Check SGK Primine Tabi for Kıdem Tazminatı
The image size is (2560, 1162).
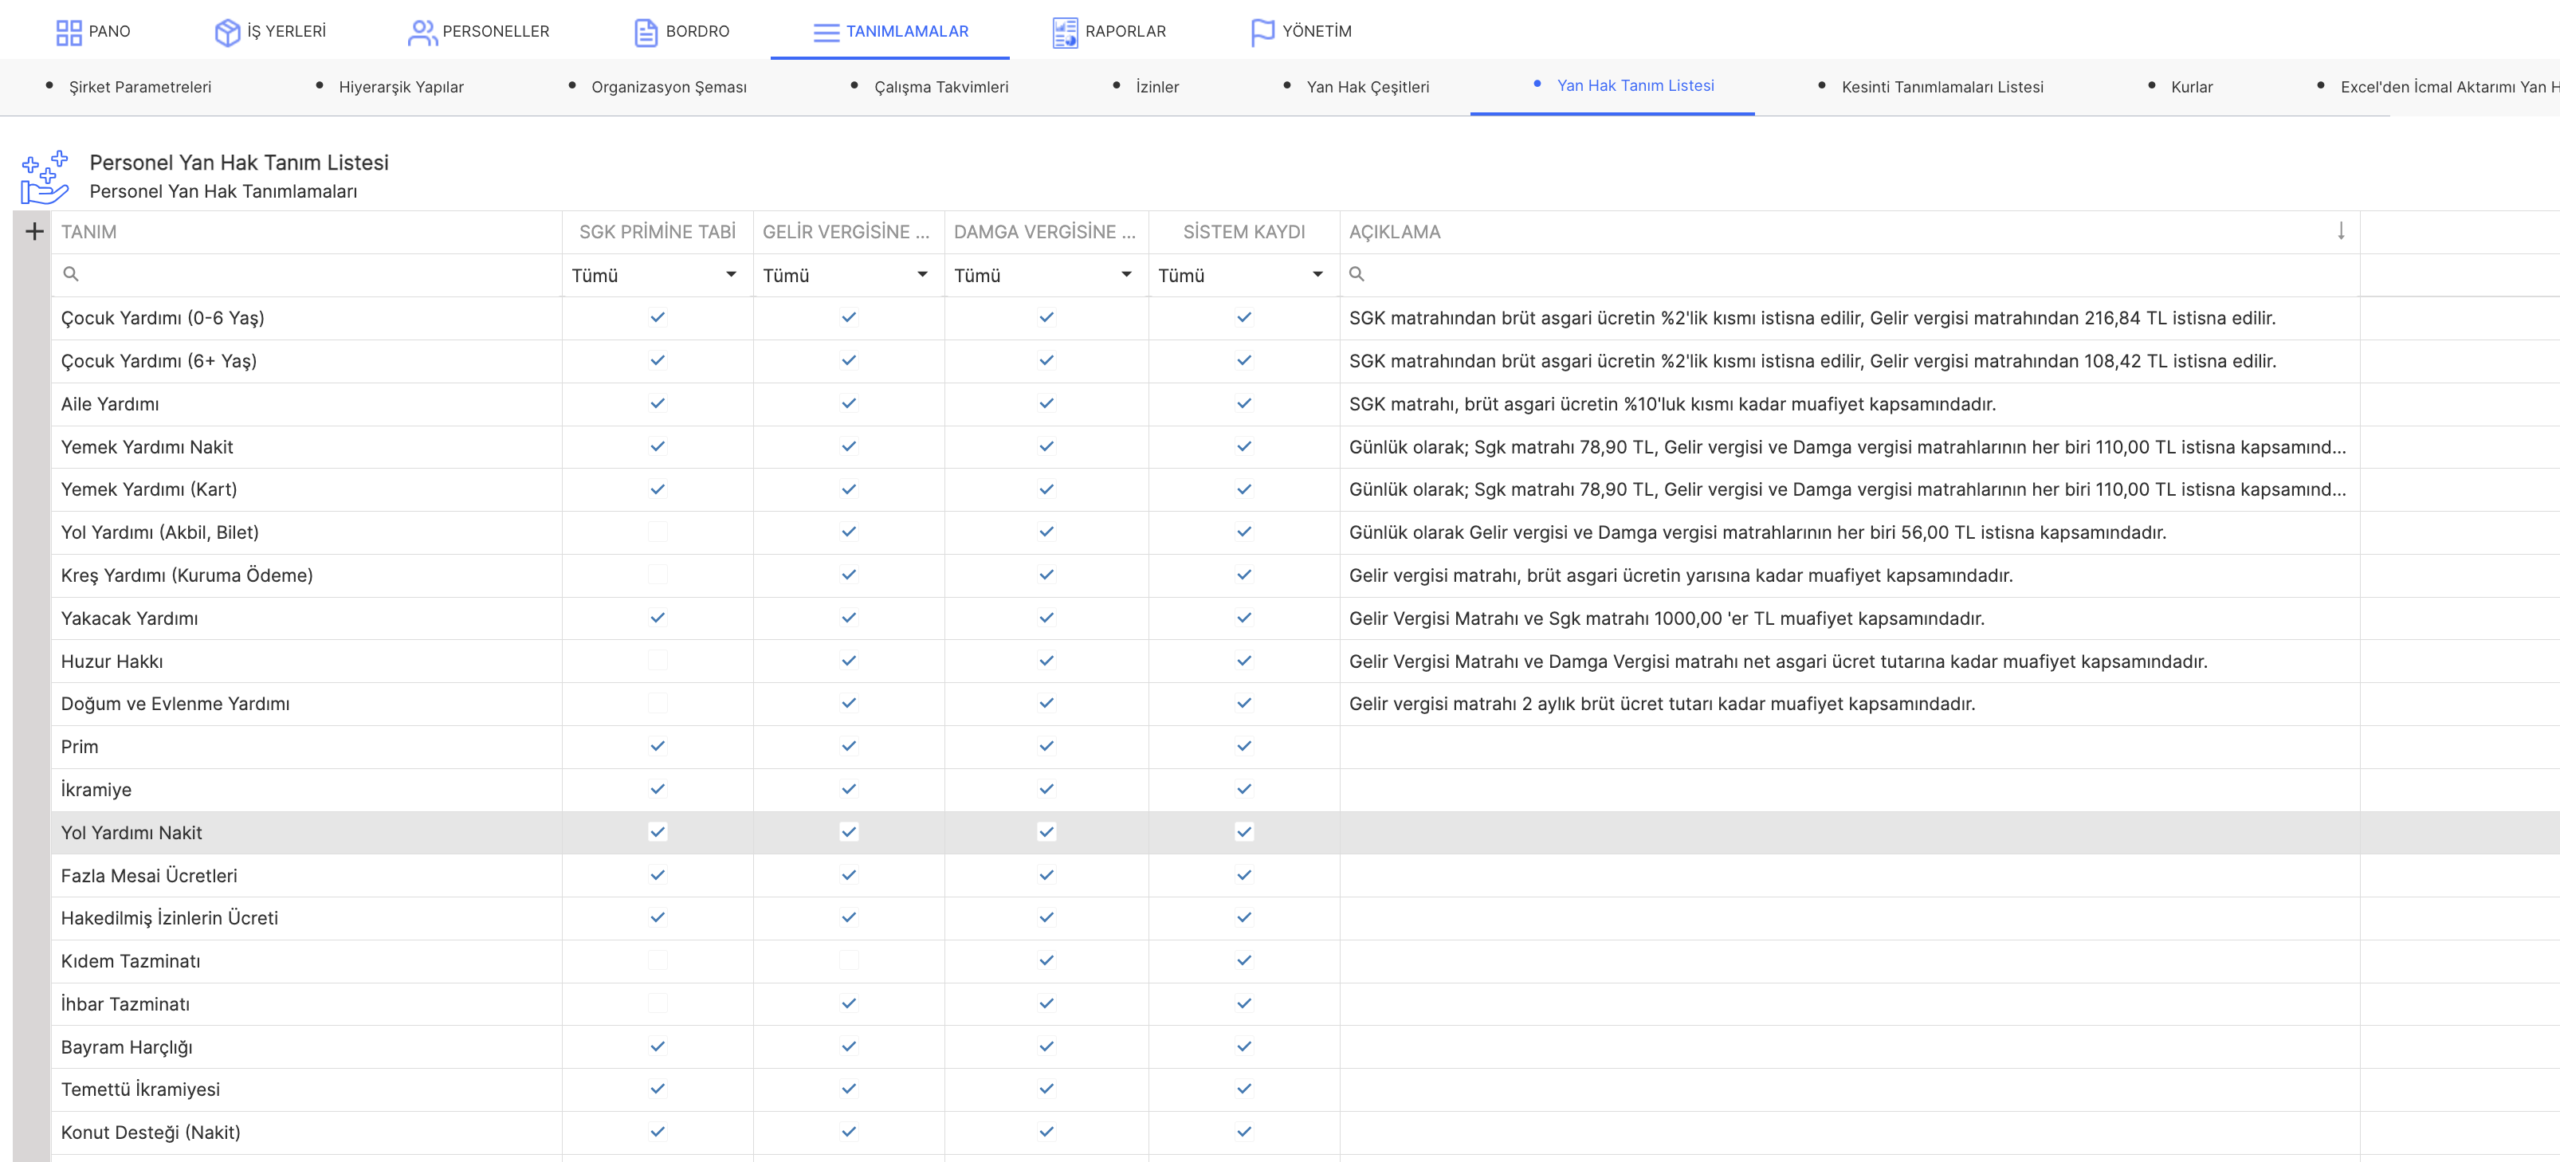(657, 960)
